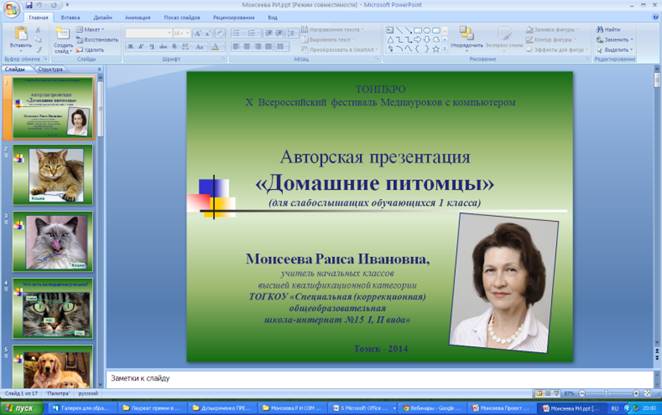The width and height of the screenshot is (662, 415).
Task: Click the Columns icon in paragraph group
Action: tap(281, 46)
